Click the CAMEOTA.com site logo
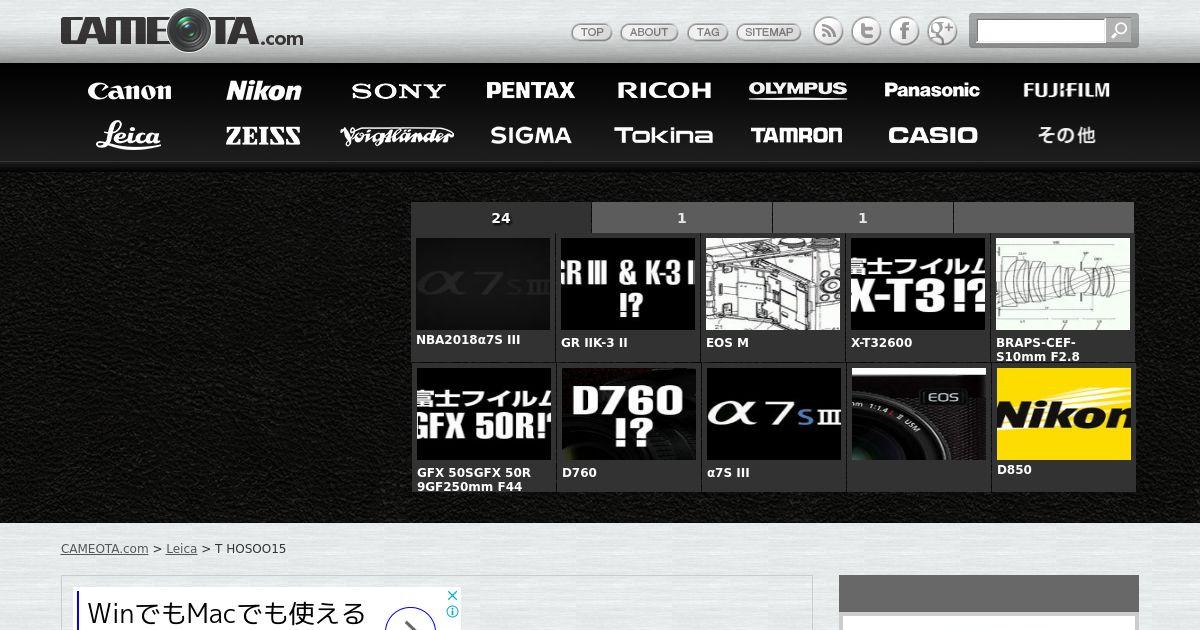 (x=182, y=32)
